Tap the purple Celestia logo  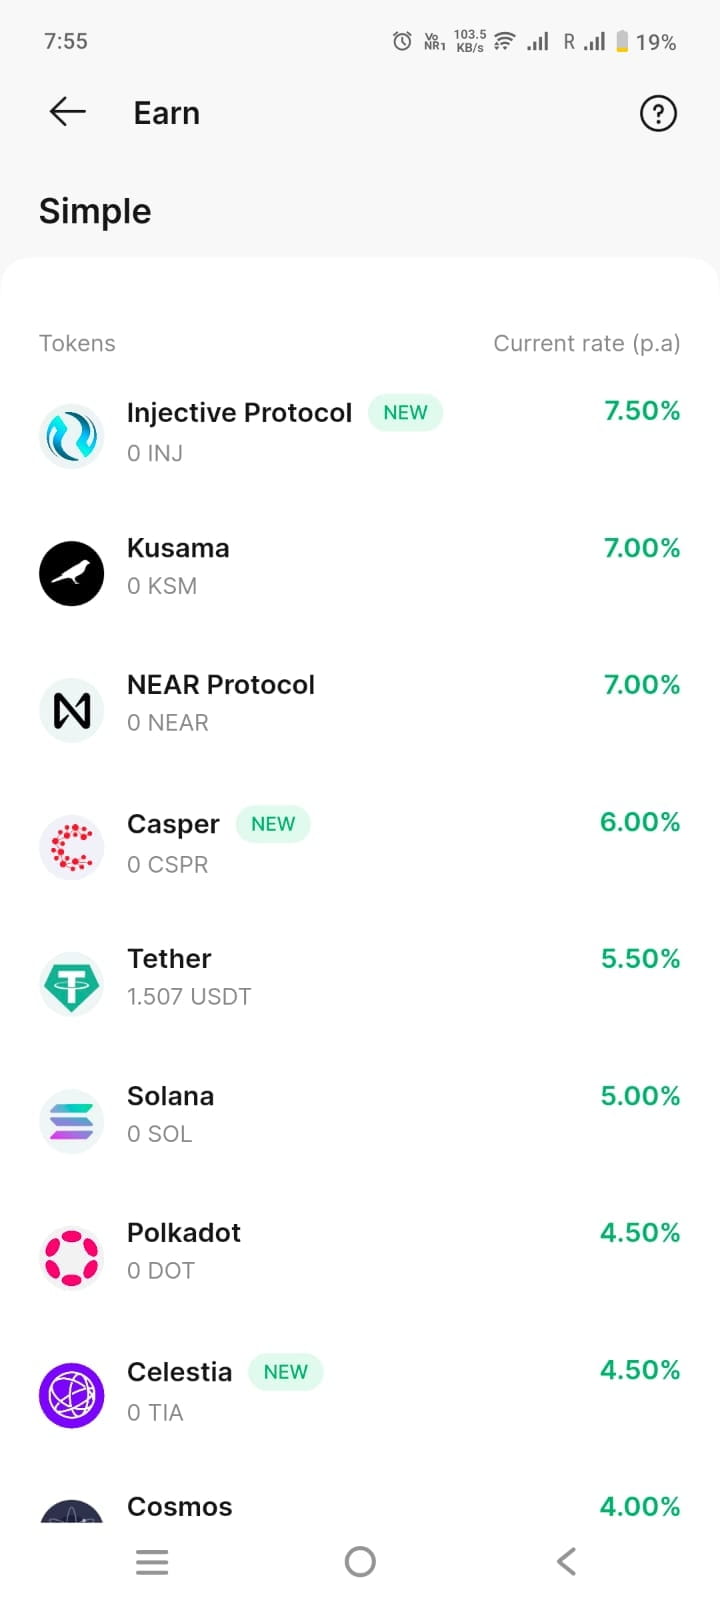click(x=72, y=1395)
